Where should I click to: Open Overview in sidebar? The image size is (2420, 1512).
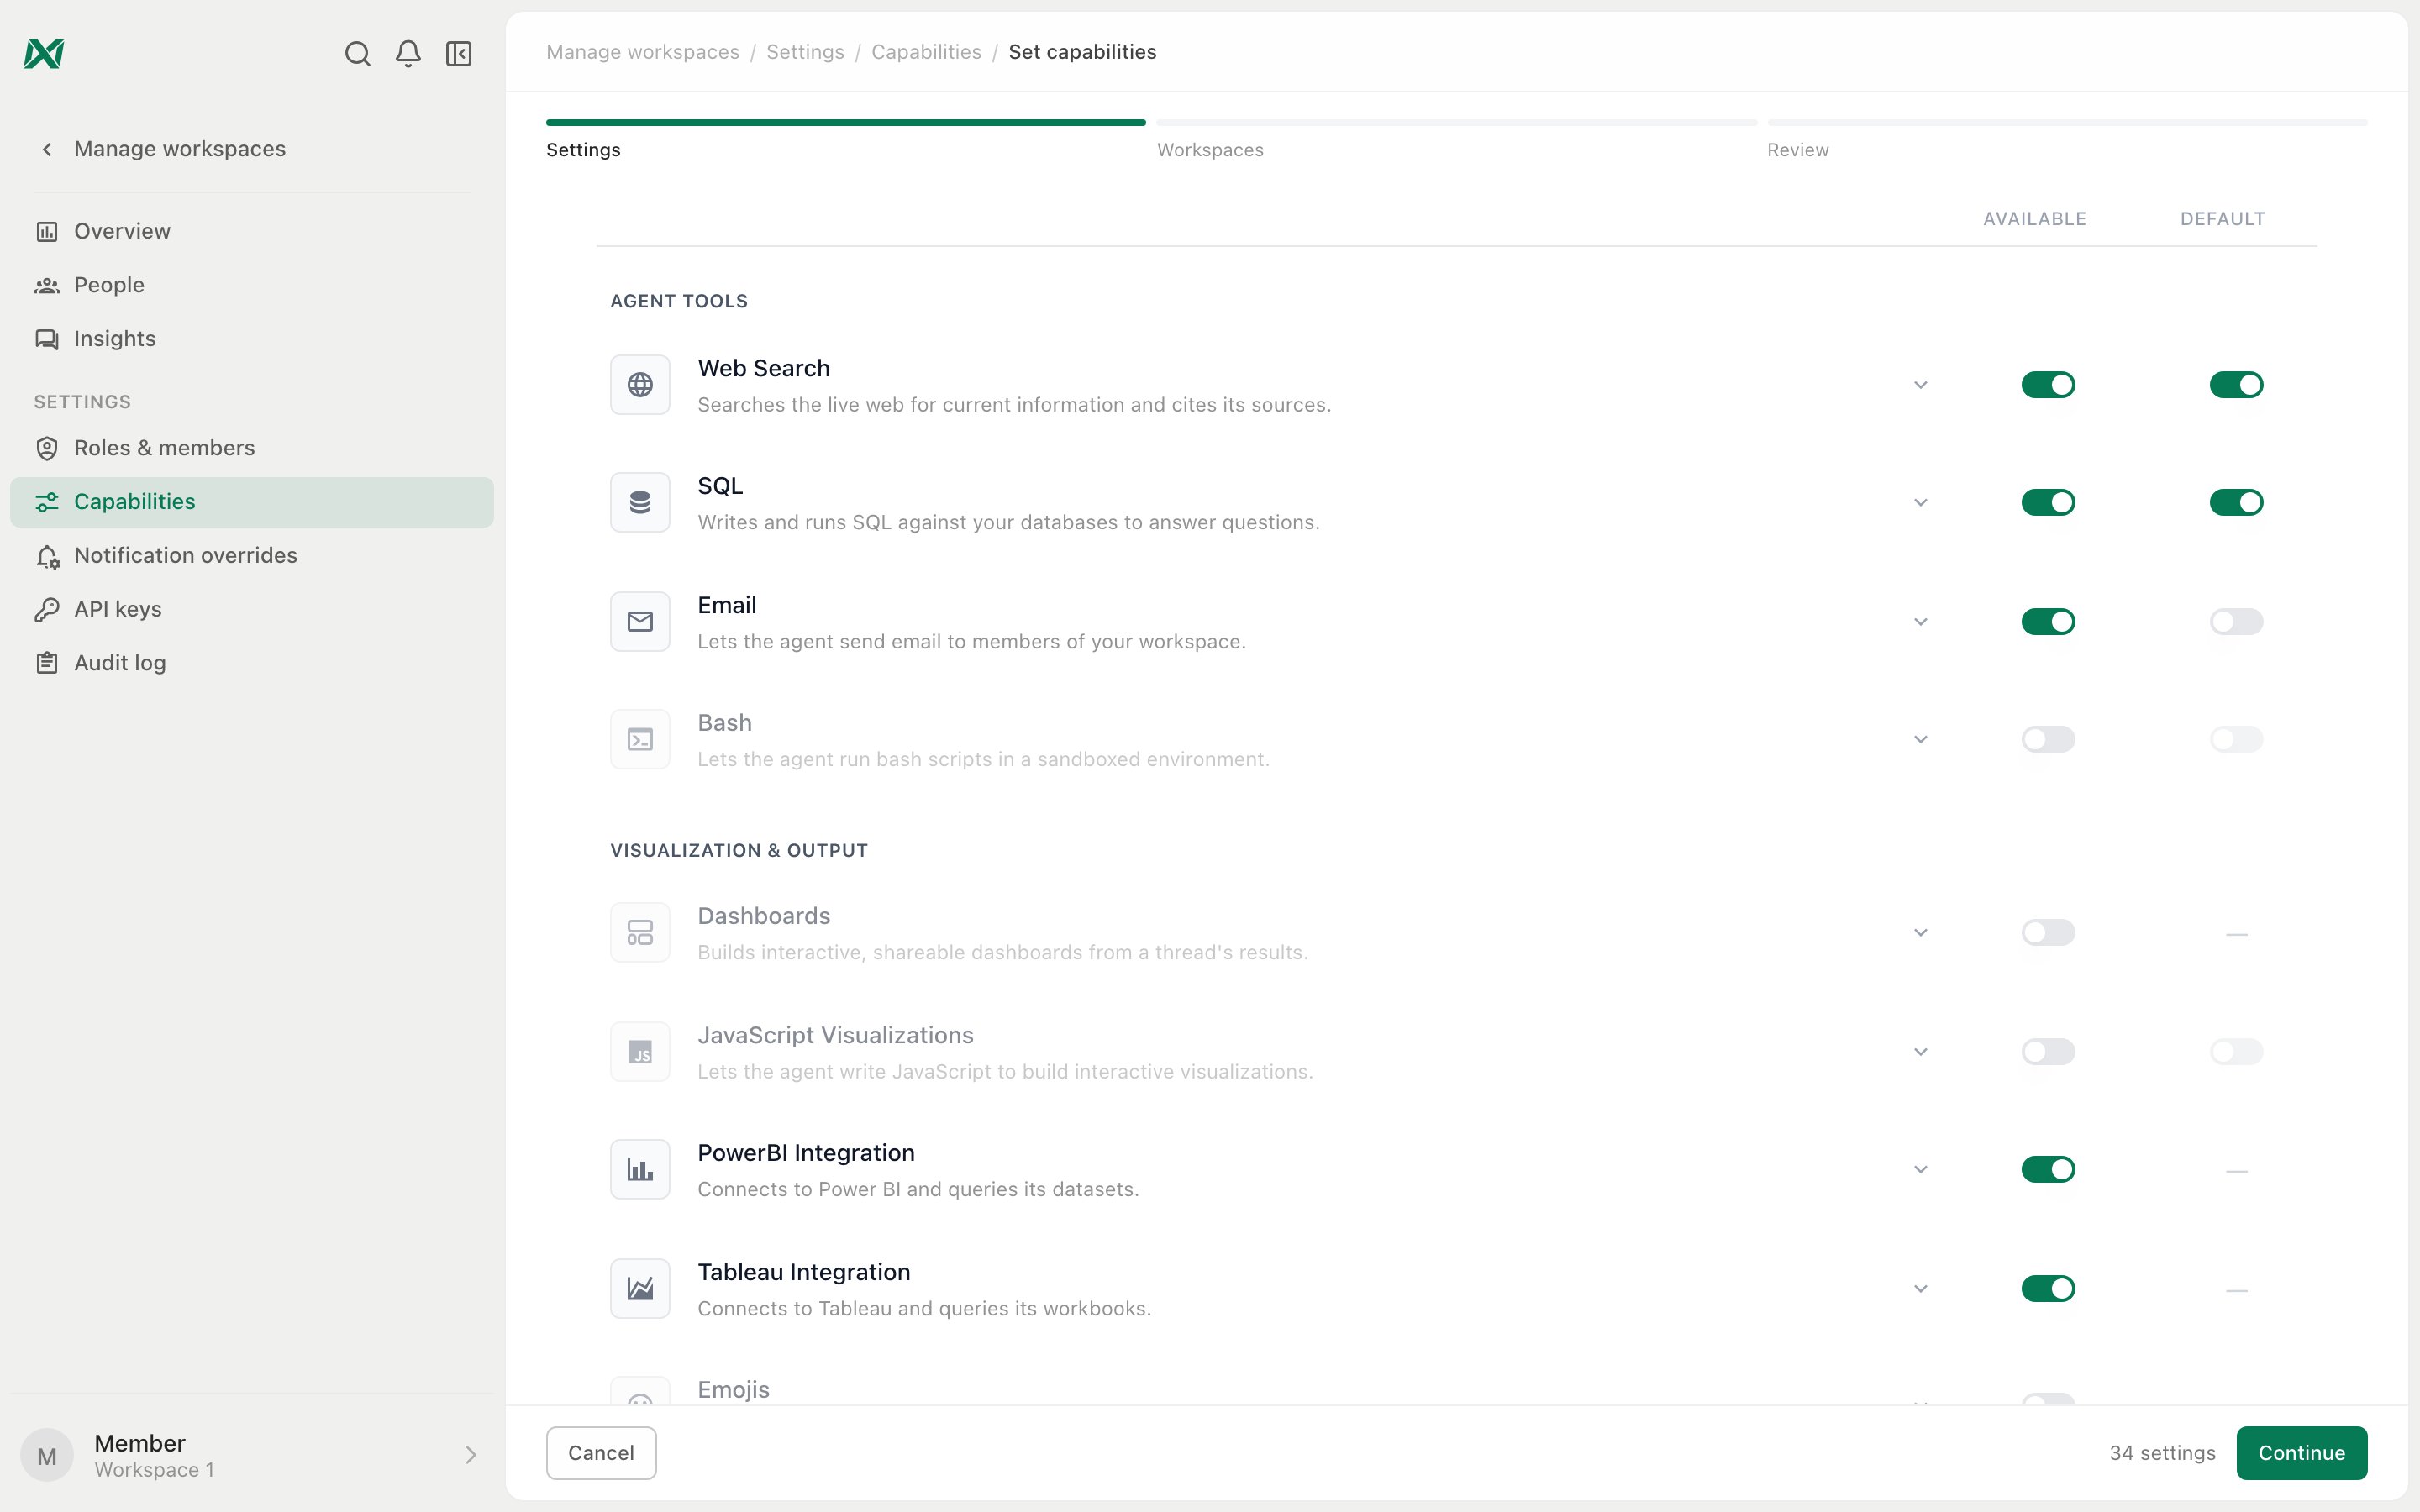point(252,231)
